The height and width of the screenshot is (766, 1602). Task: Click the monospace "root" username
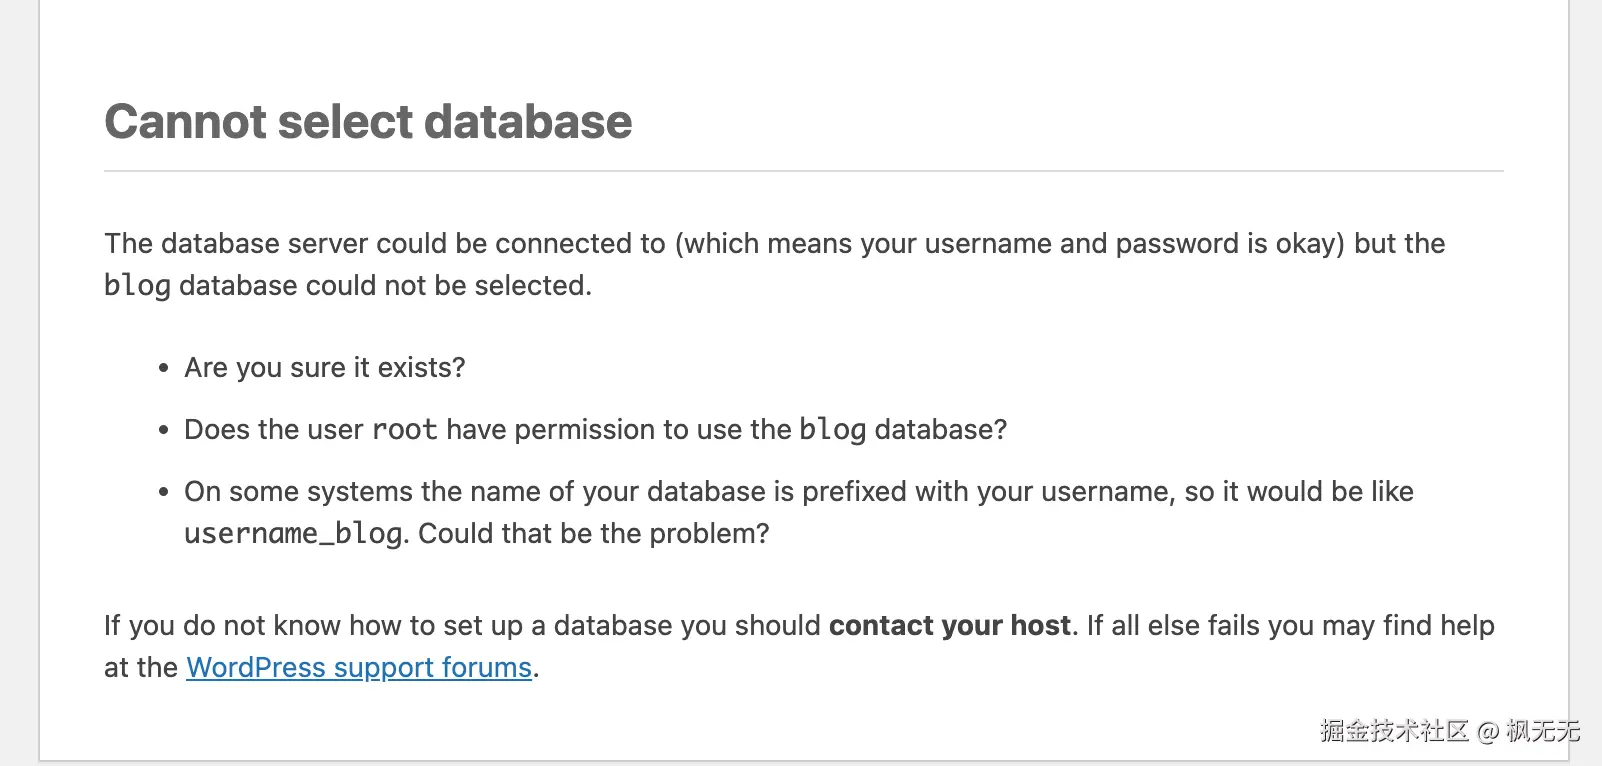coord(404,430)
